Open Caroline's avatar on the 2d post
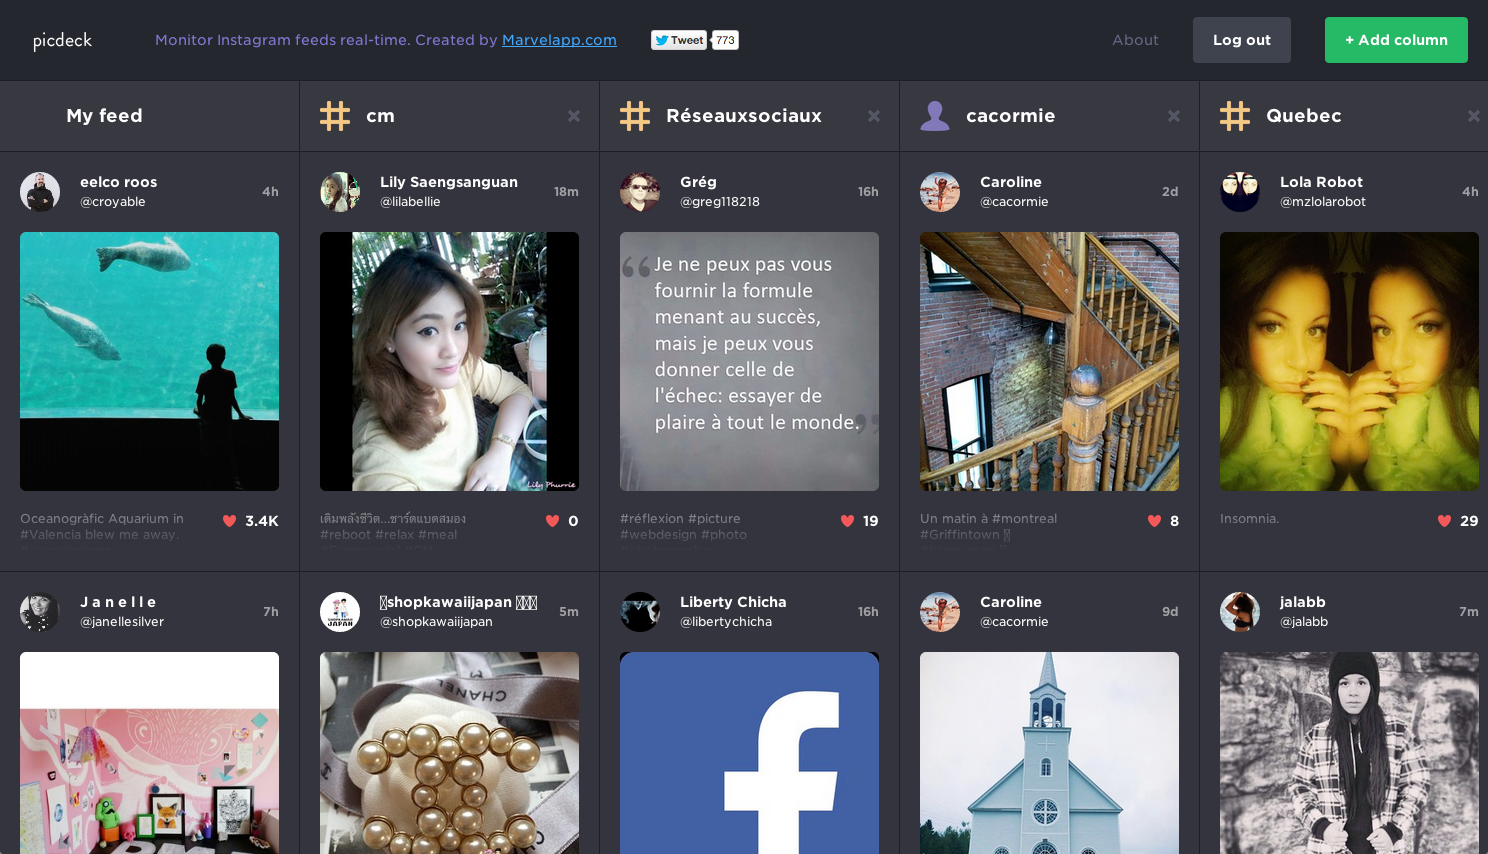1488x854 pixels. pyautogui.click(x=940, y=192)
